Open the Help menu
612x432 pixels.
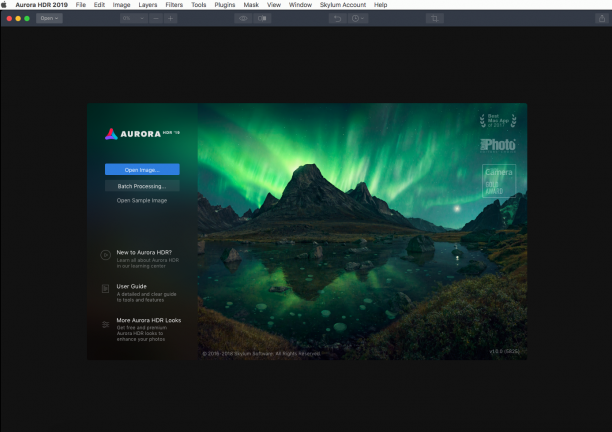tap(381, 5)
